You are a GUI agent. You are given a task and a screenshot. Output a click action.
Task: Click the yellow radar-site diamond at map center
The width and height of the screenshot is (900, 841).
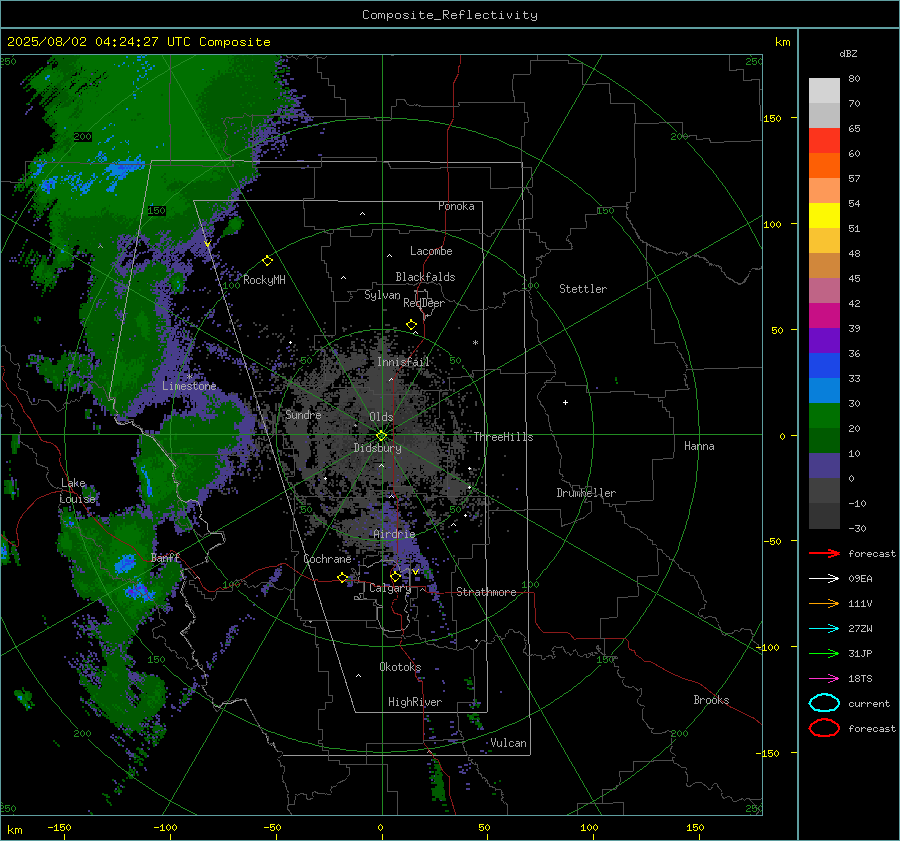pos(381,436)
